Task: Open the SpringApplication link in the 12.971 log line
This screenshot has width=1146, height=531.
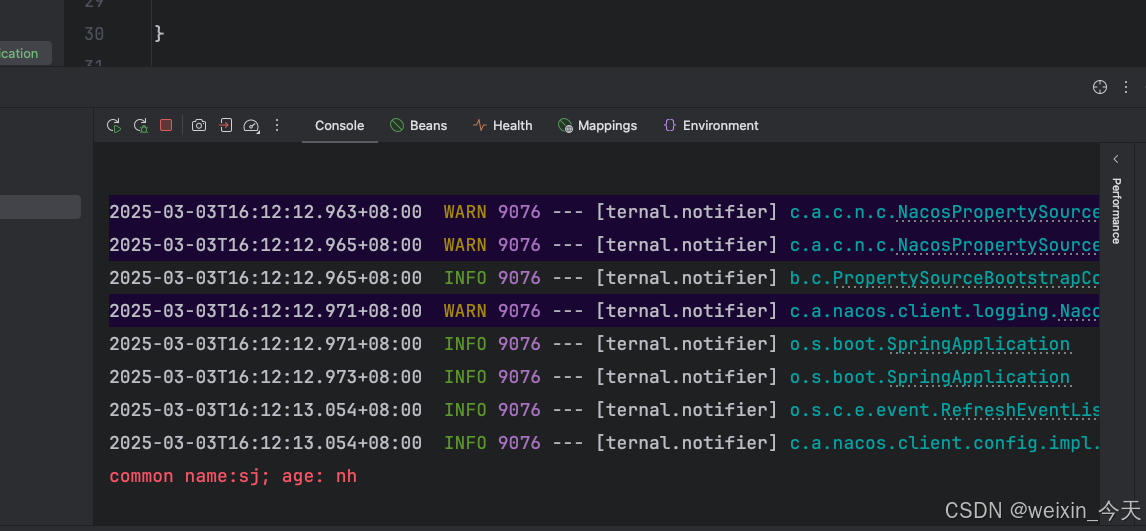Action: (978, 344)
